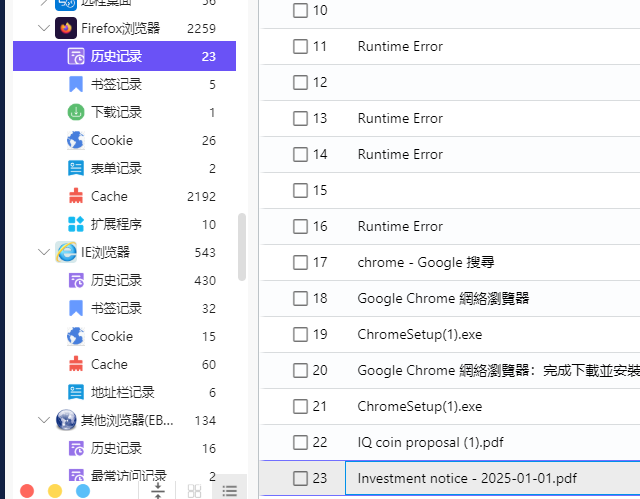Collapse the Firefox浏览器 tree node
The height and width of the screenshot is (499, 640).
click(x=44, y=28)
